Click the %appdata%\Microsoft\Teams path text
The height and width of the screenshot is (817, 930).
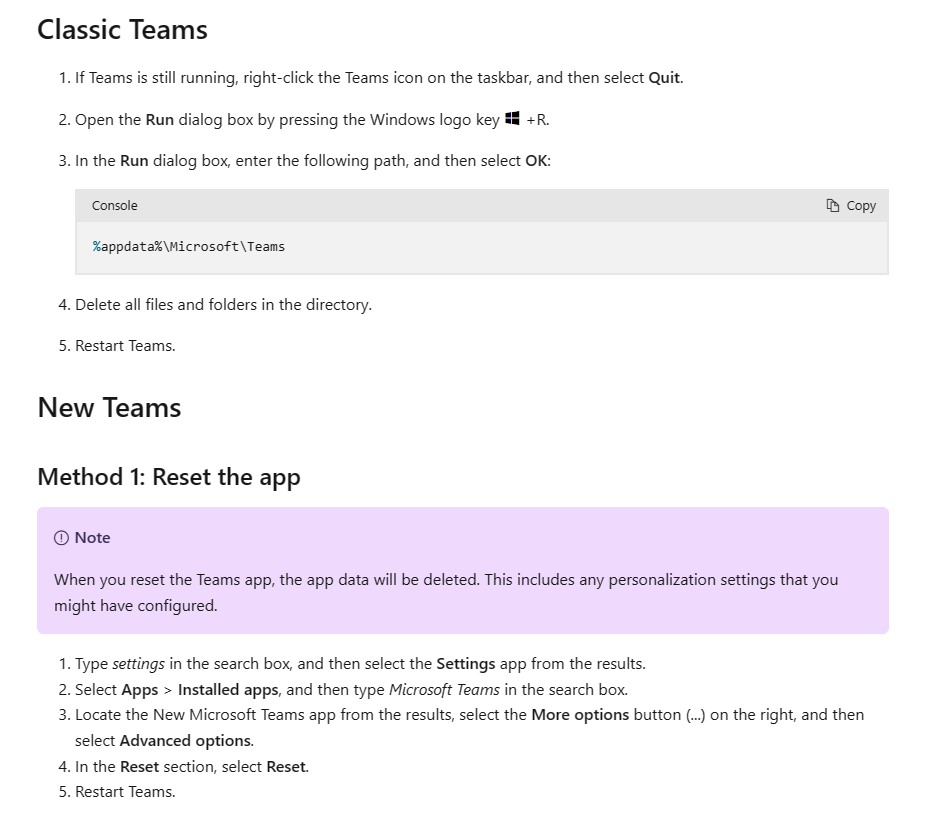[x=189, y=246]
